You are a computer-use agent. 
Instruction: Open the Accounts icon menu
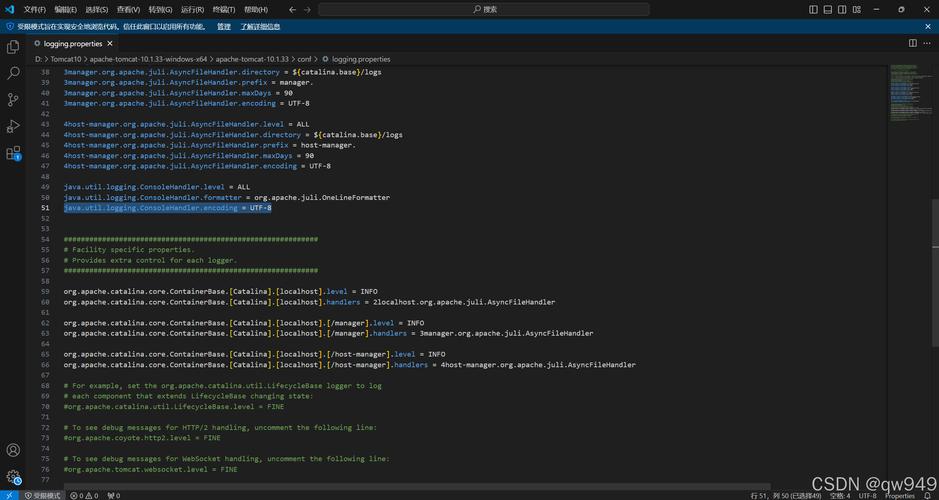[13, 450]
